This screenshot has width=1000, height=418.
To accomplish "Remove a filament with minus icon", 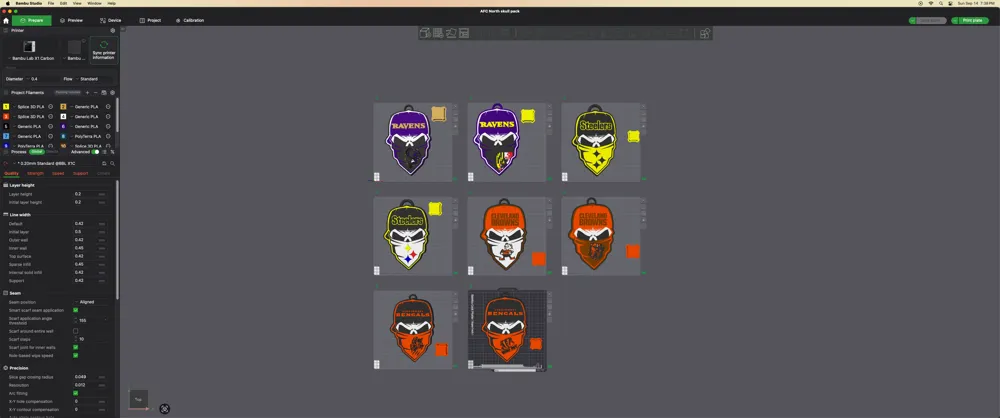I will [96, 93].
